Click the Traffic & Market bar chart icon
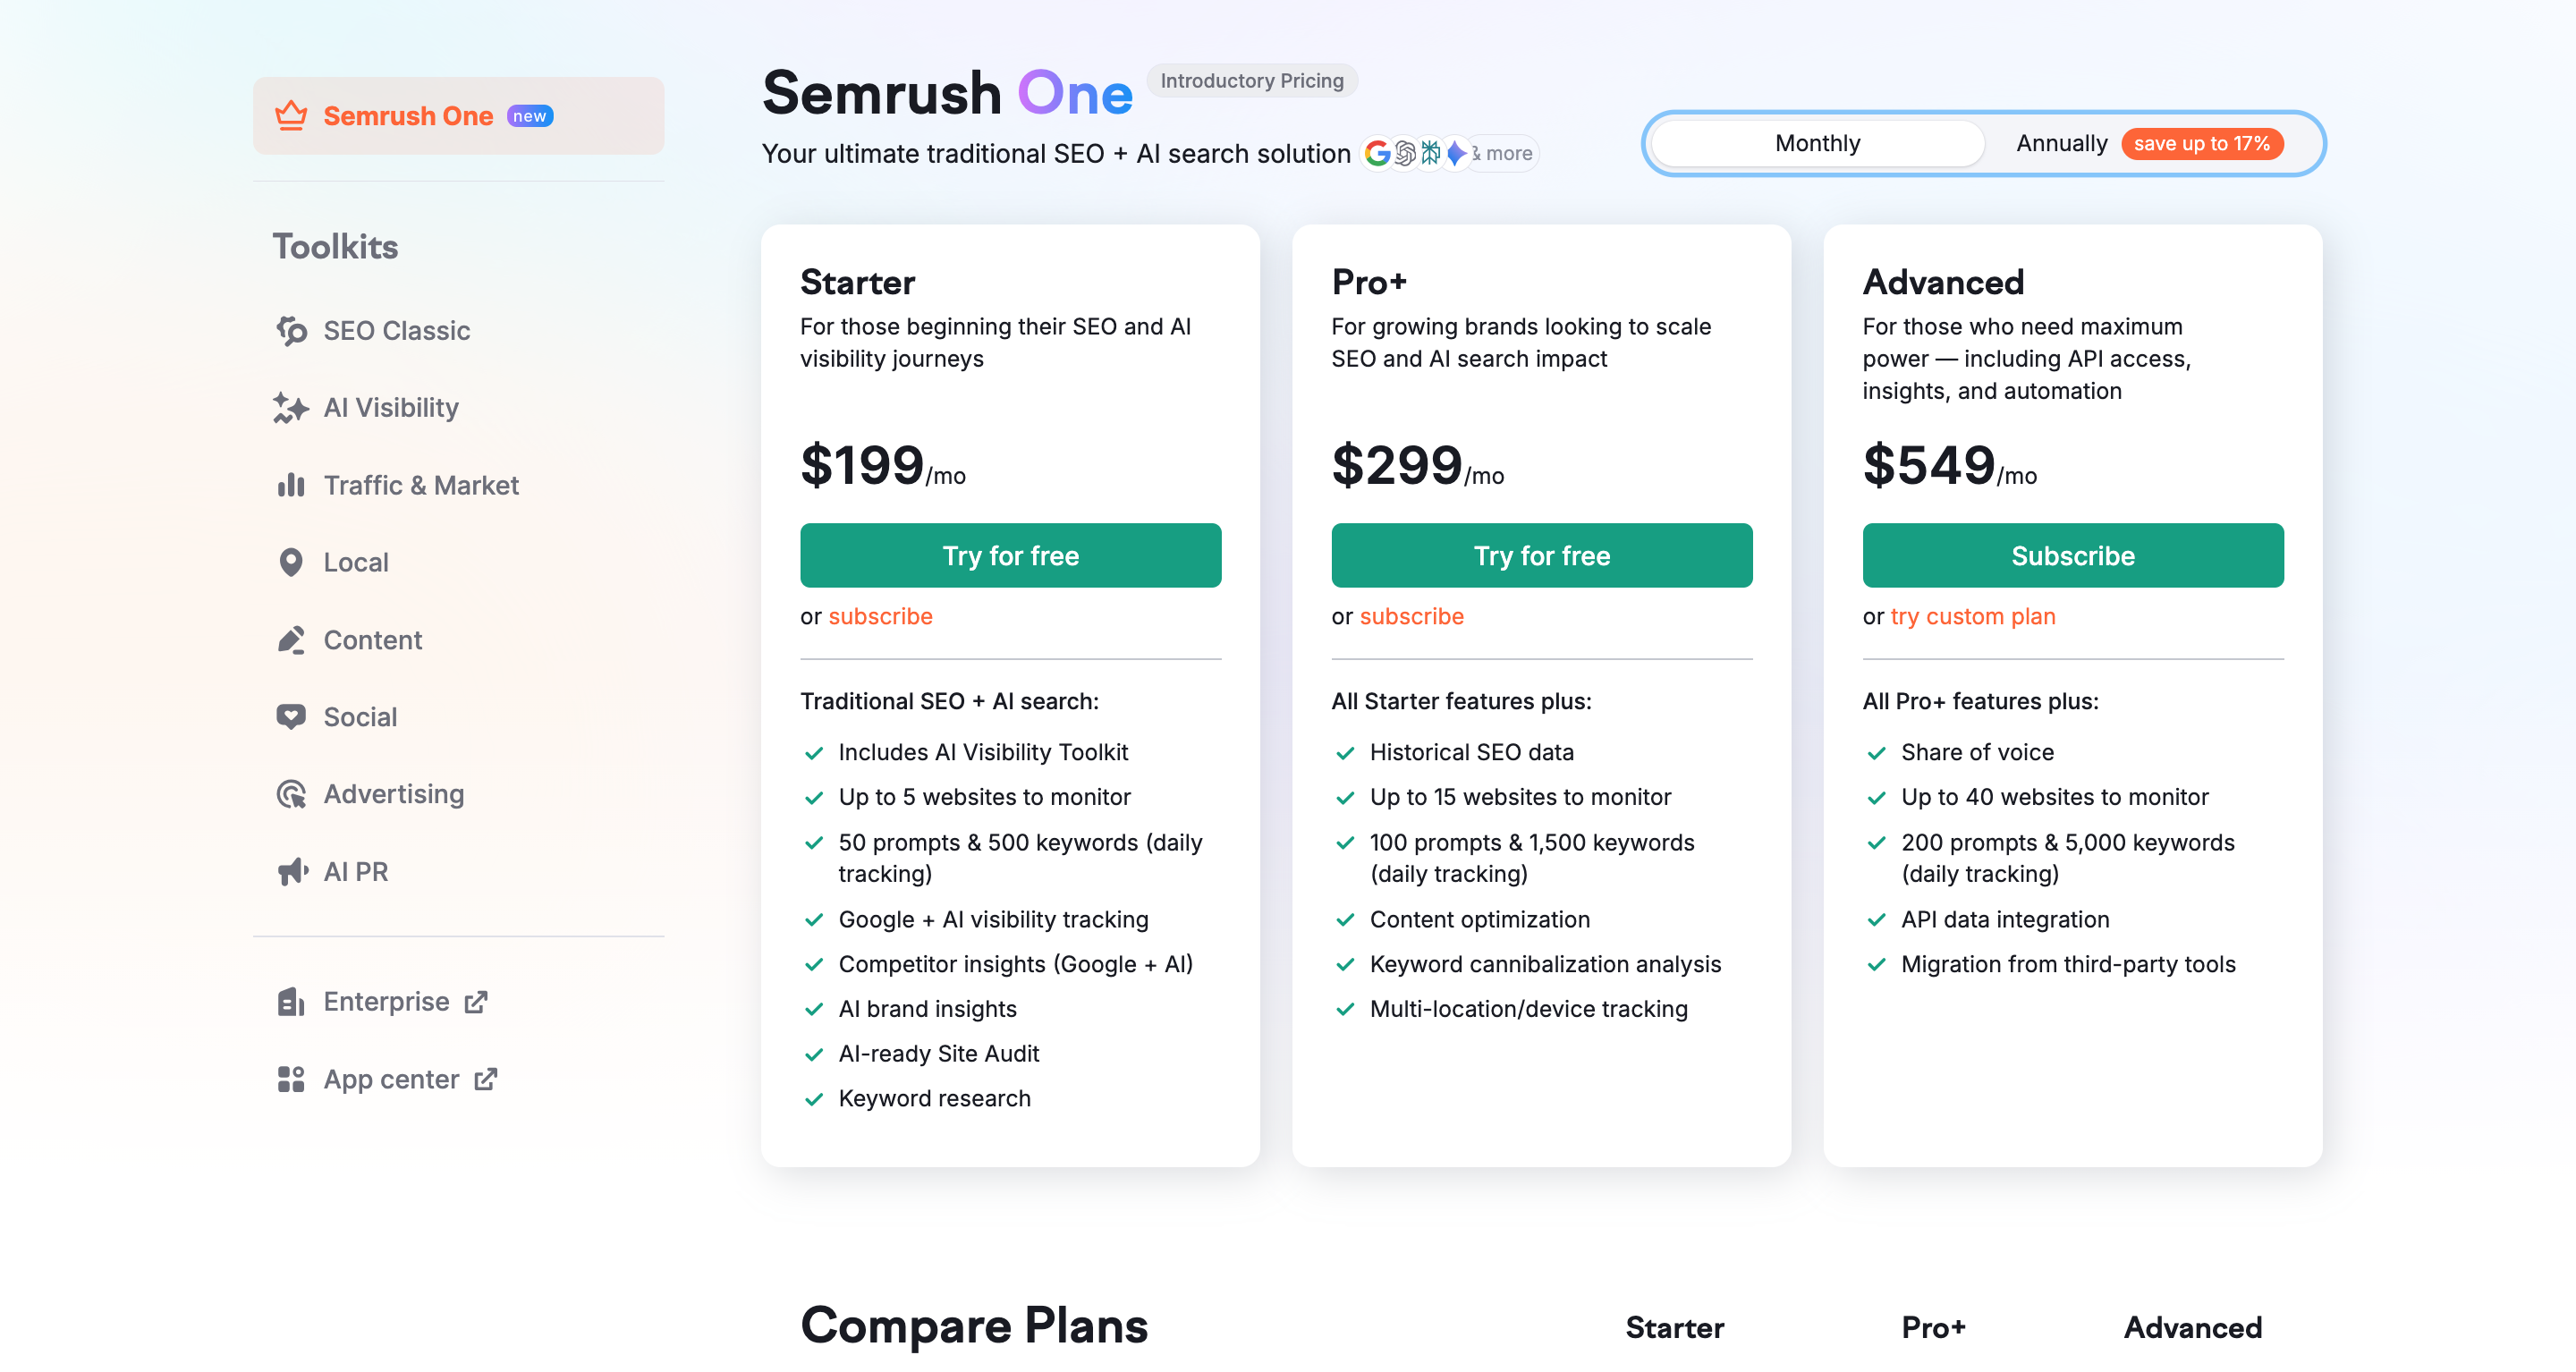 pyautogui.click(x=291, y=486)
